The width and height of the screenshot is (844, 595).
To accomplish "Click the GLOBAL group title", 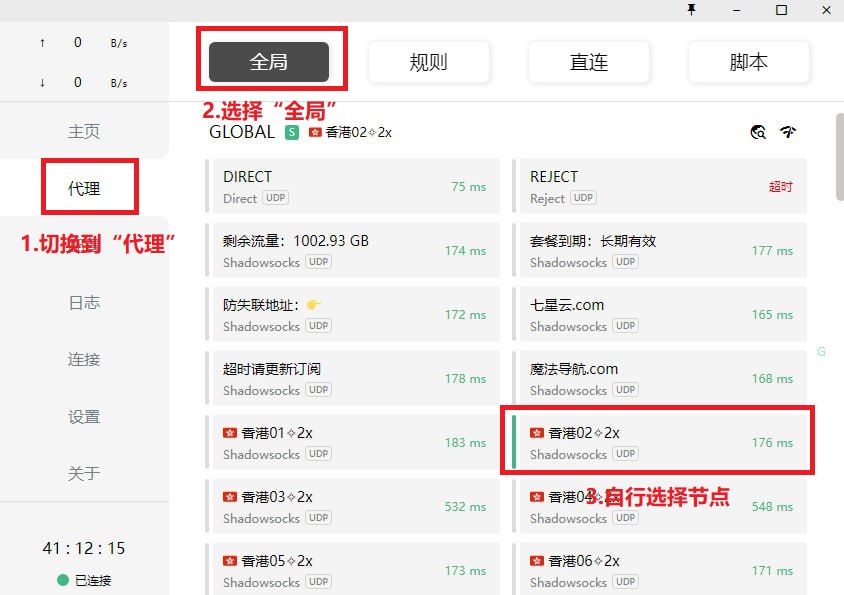I will tap(242, 132).
